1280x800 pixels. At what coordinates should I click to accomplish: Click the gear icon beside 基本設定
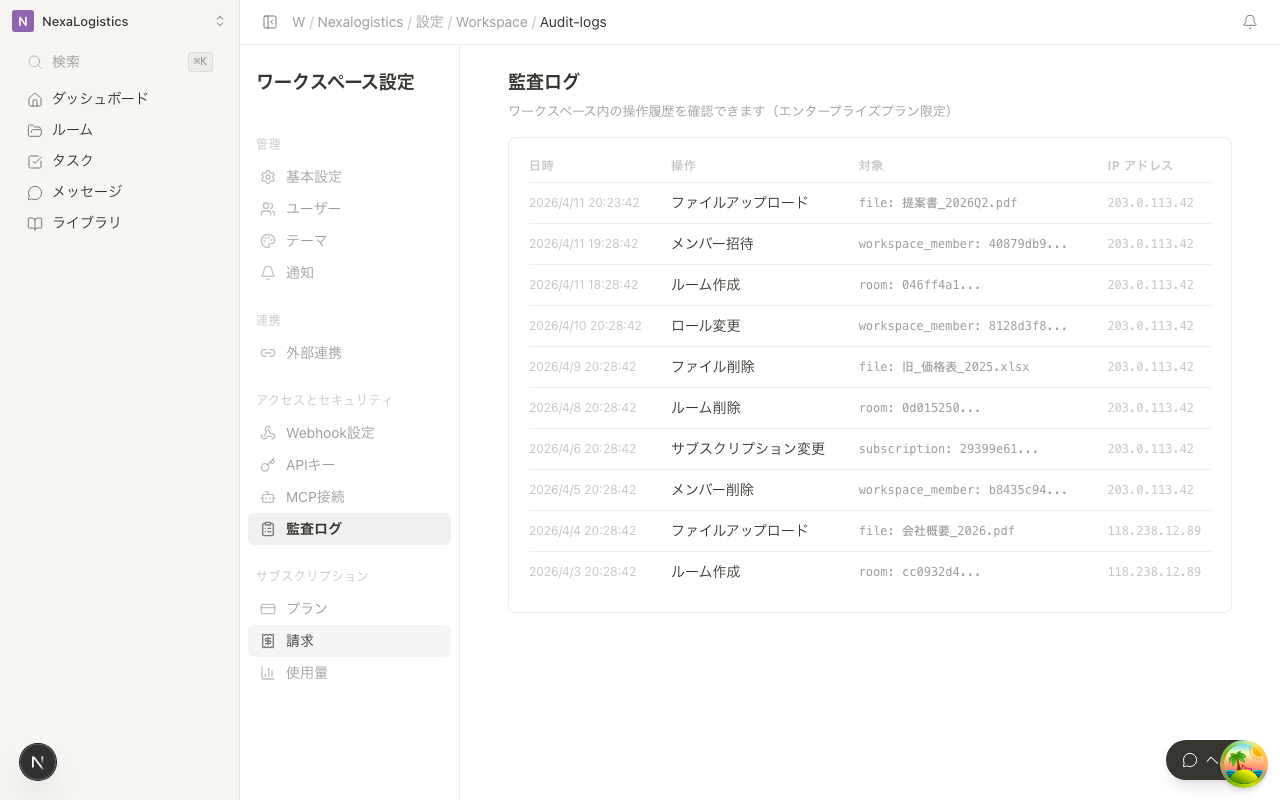268,177
